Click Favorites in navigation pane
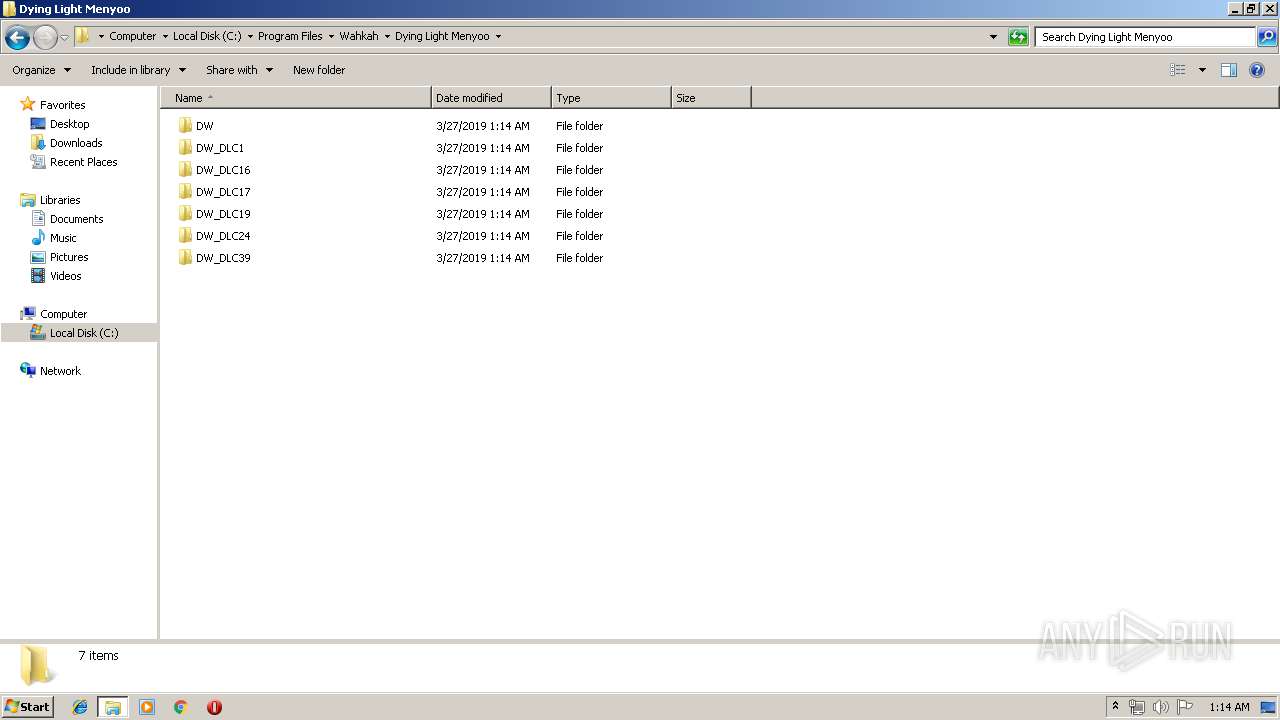Screen dimensions: 1280x720 point(62,105)
